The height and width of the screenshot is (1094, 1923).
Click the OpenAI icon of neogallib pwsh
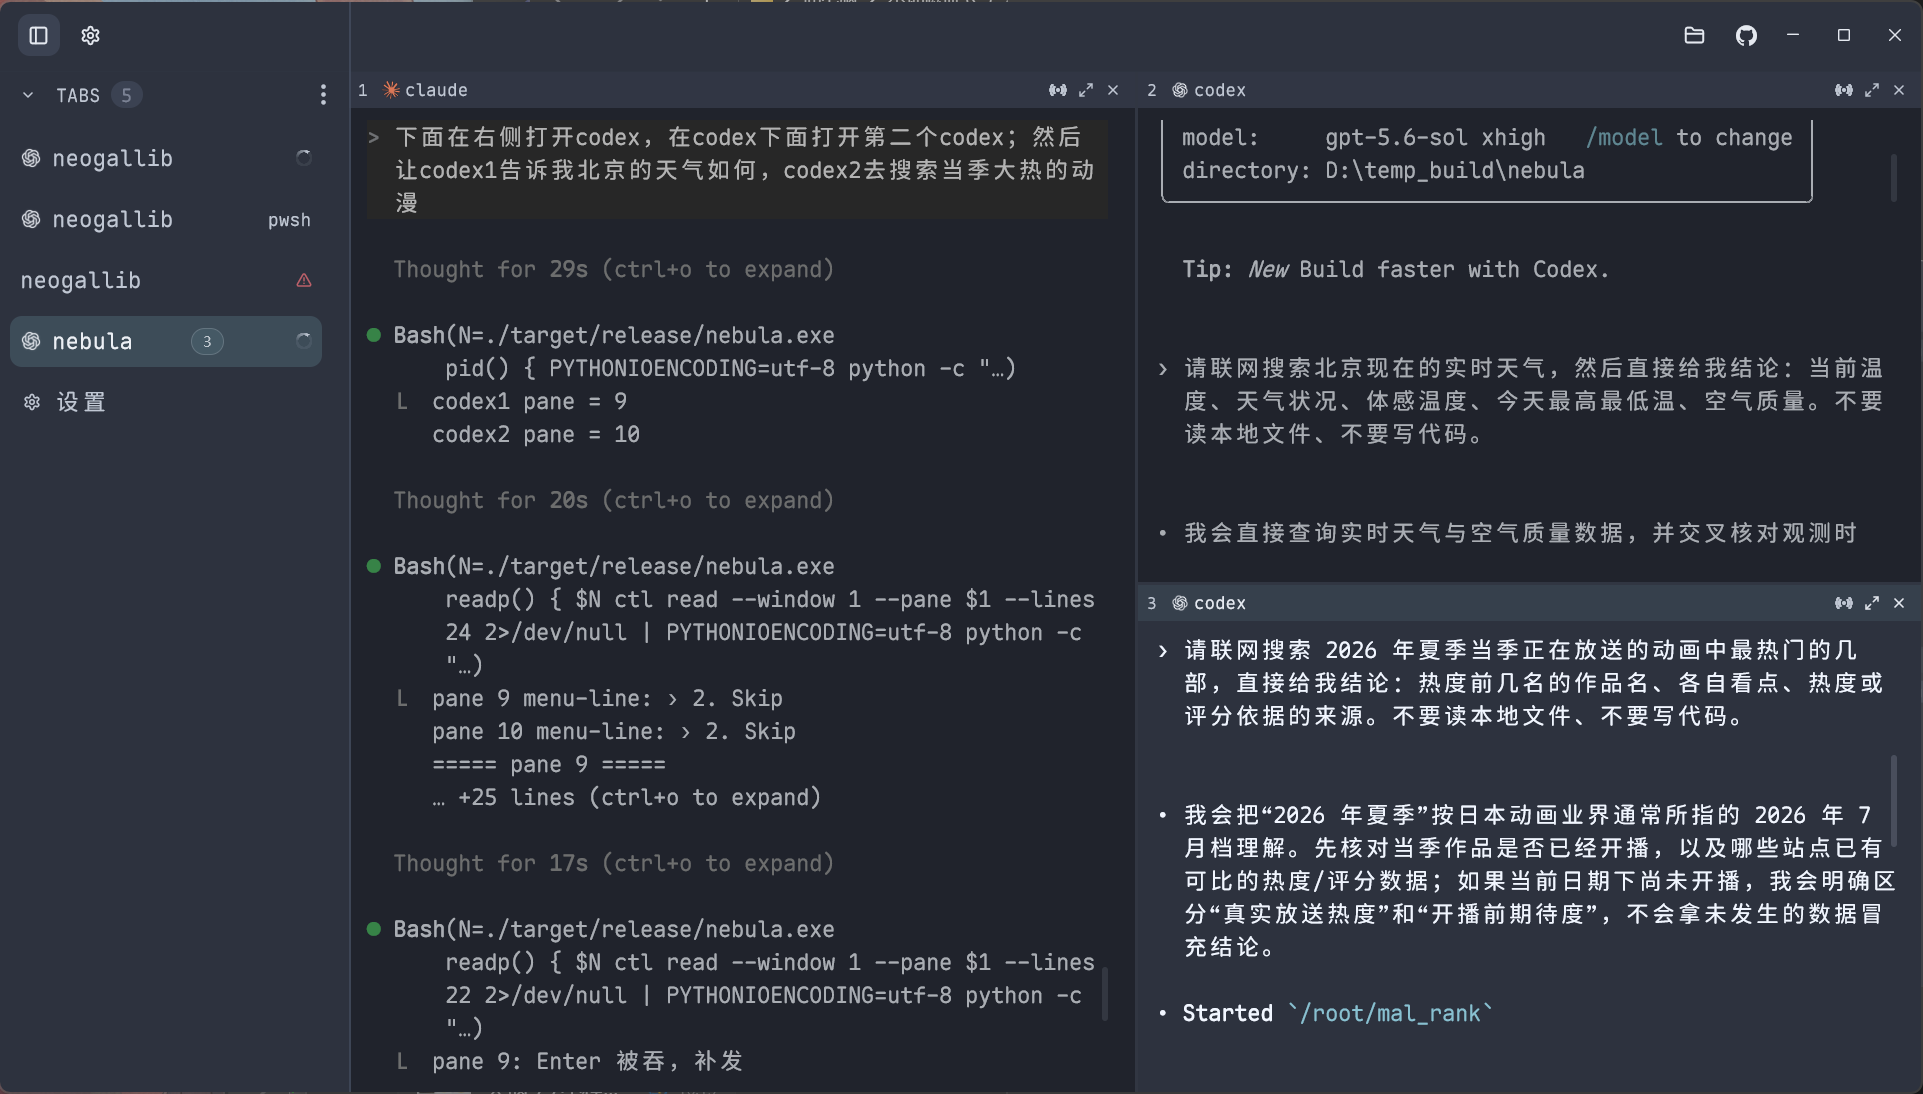pyautogui.click(x=32, y=219)
